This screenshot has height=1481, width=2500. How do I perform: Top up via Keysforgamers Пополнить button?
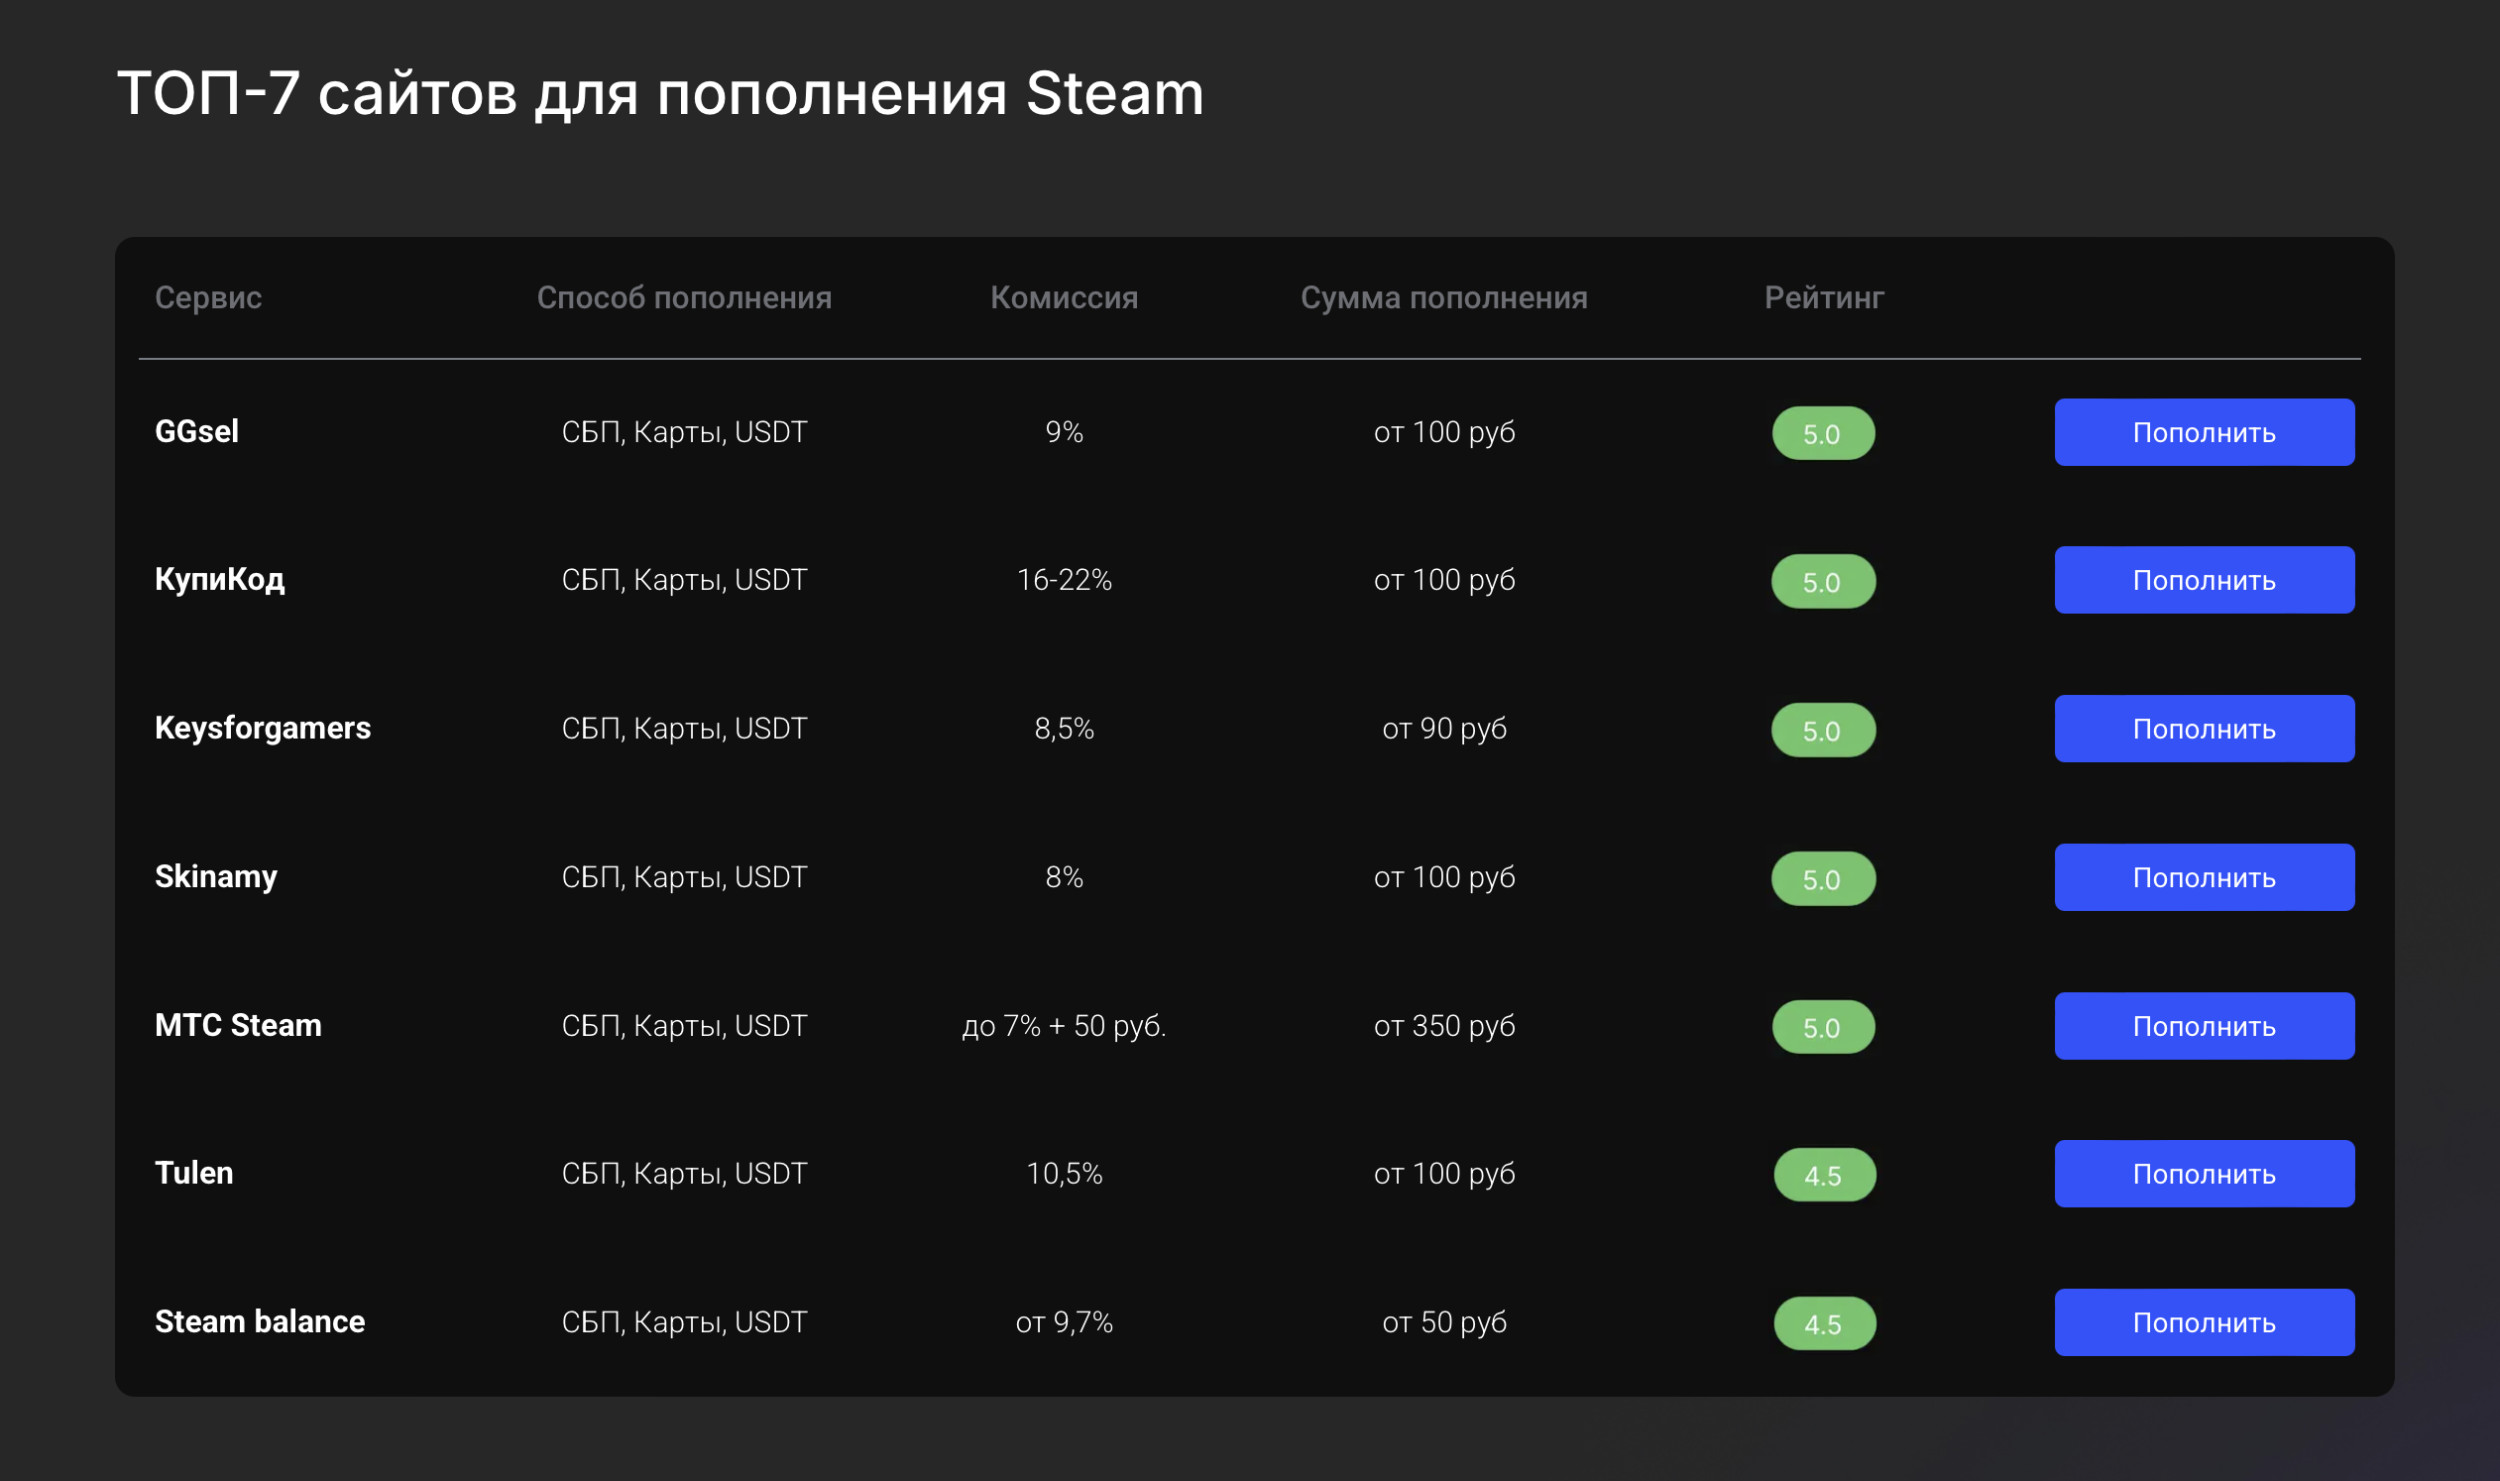(x=2203, y=729)
